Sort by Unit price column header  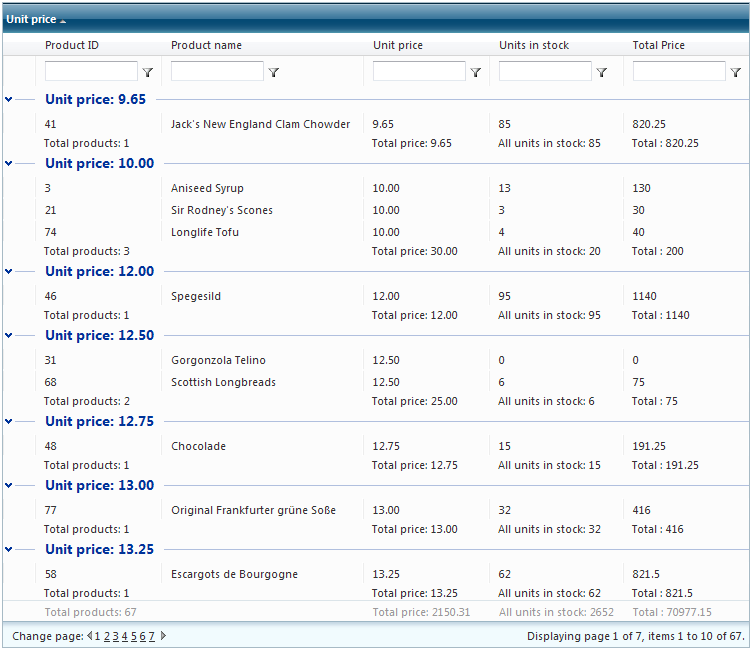(x=398, y=45)
